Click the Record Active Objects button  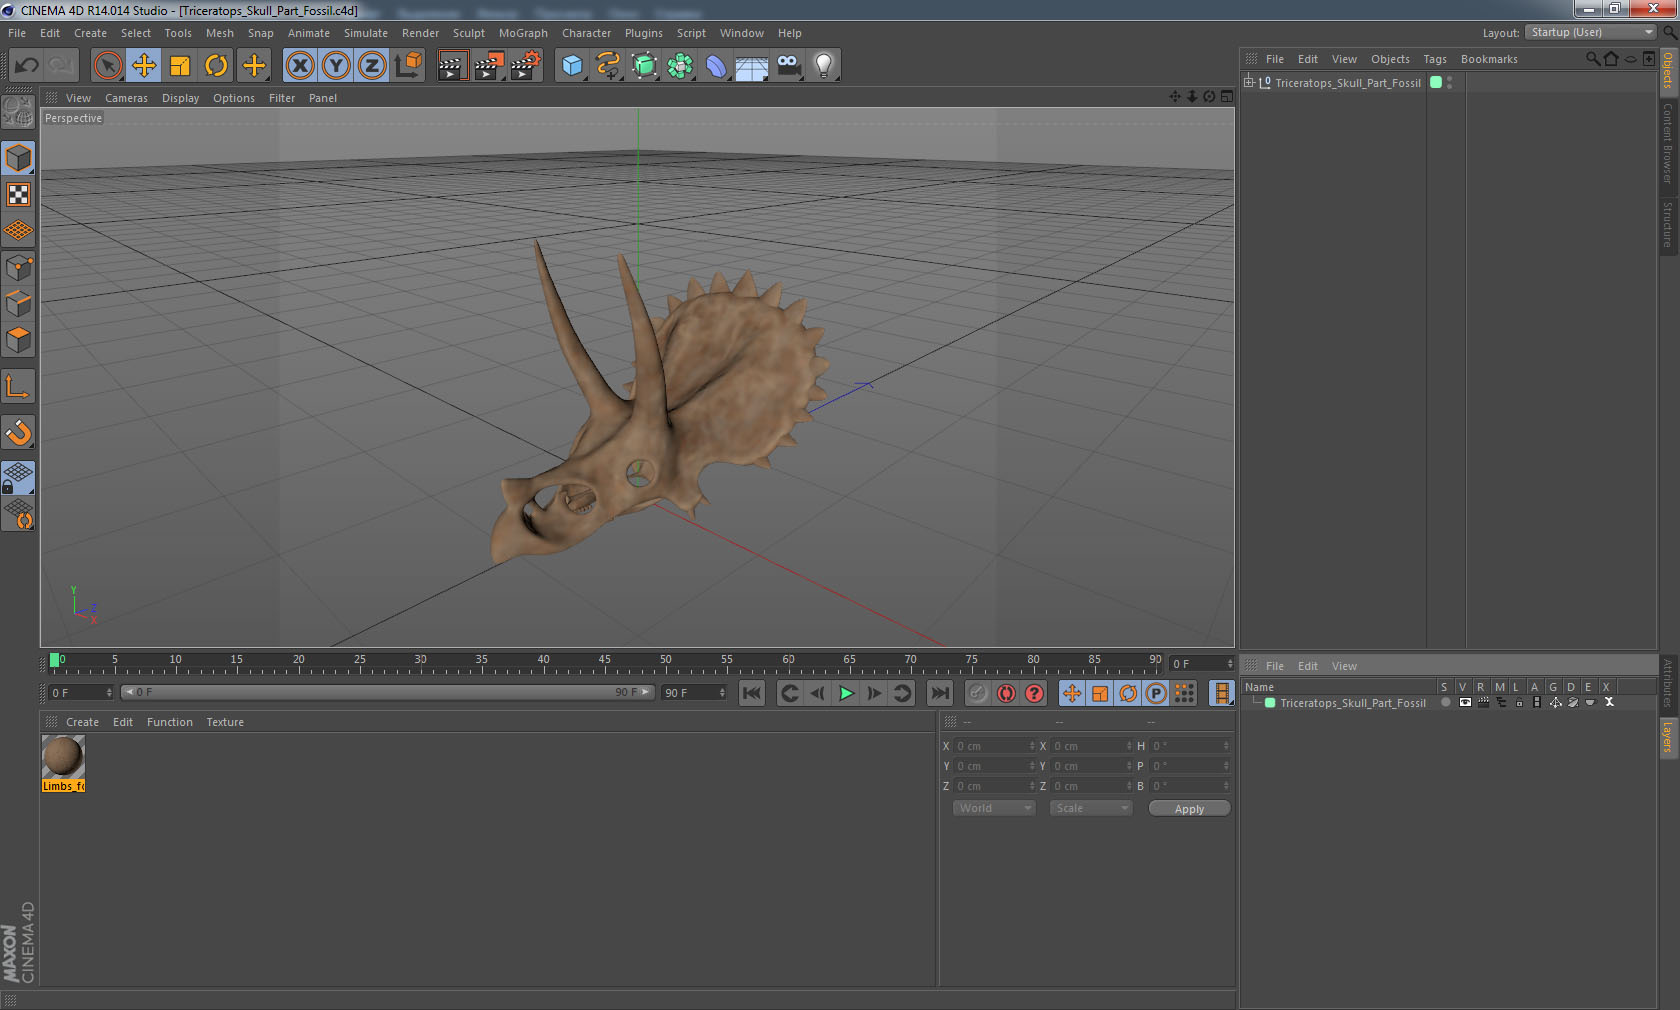(978, 693)
